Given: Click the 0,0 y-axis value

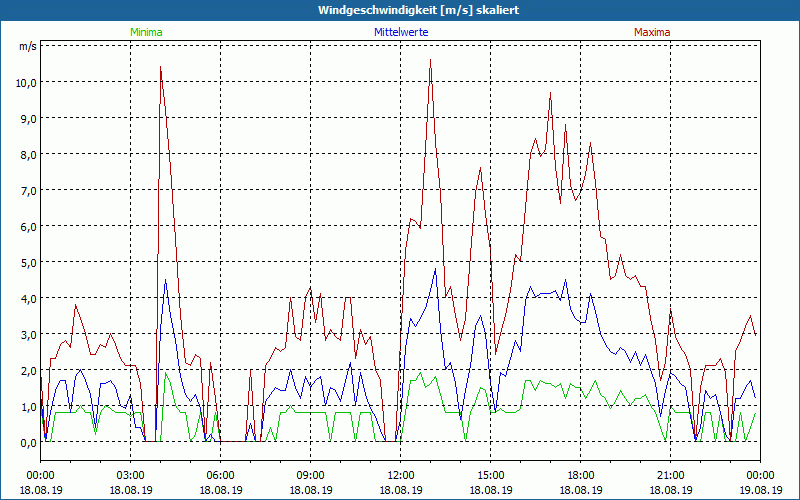Looking at the screenshot, I should click(x=29, y=443).
